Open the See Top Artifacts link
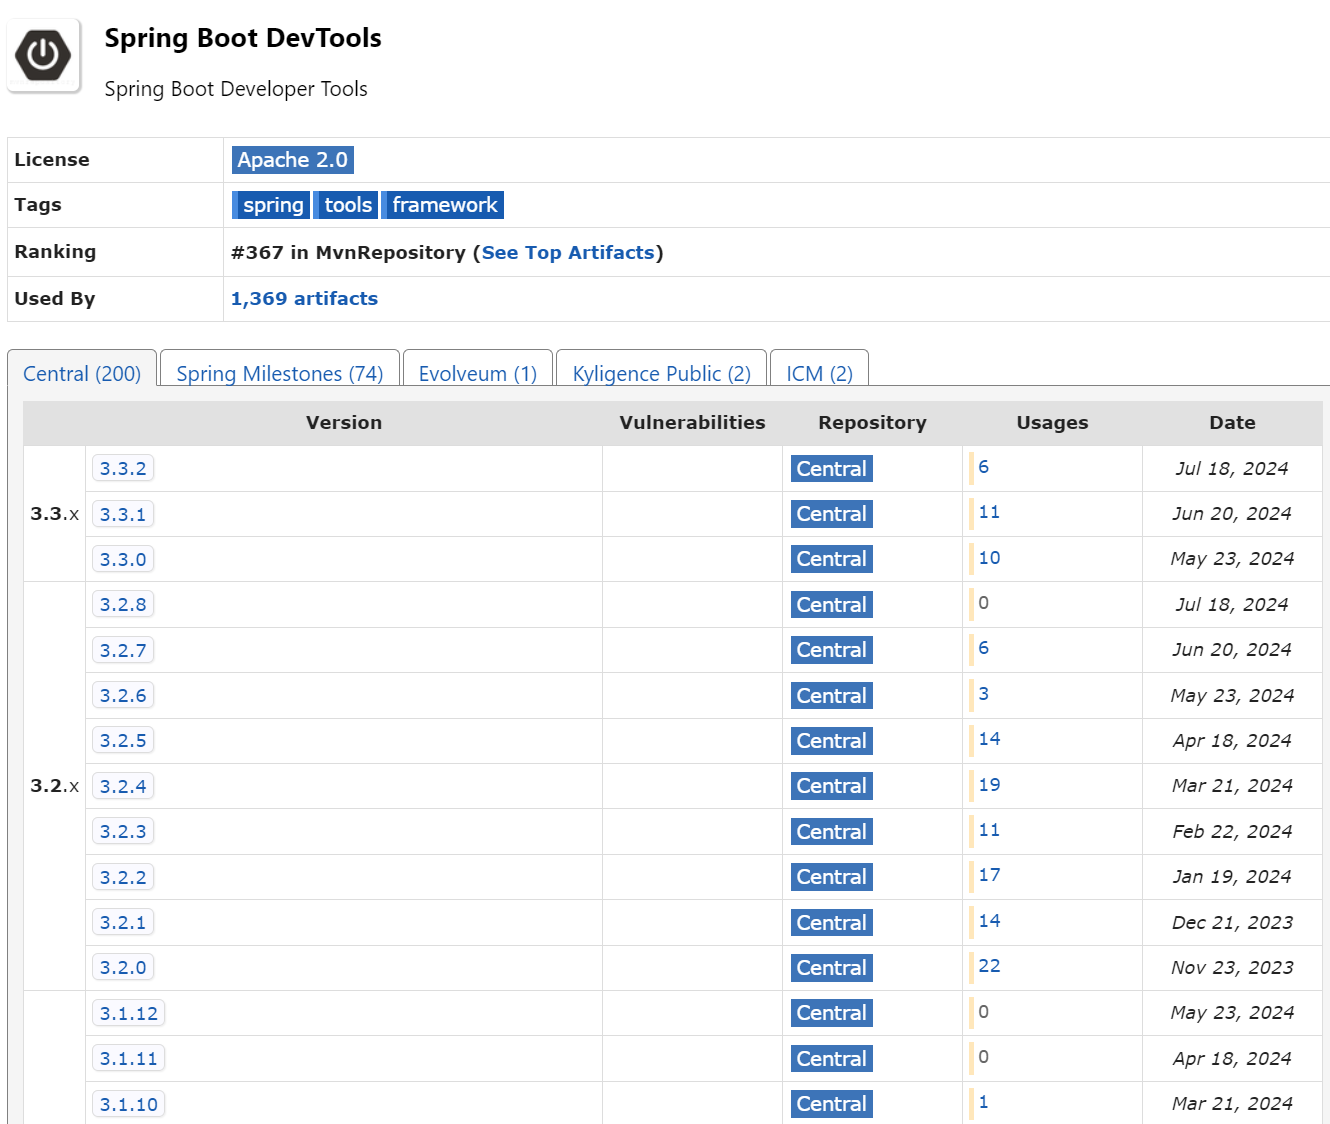The height and width of the screenshot is (1124, 1330). [568, 253]
